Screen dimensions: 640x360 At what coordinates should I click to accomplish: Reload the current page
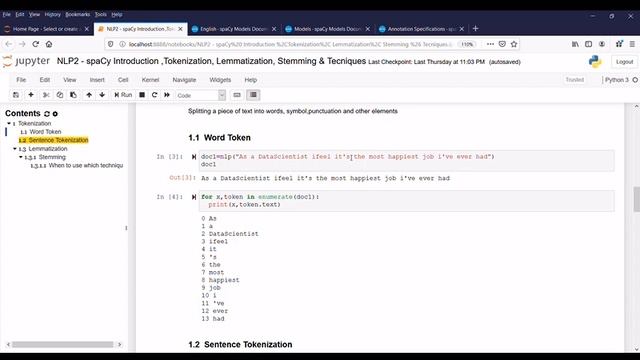coord(36,44)
